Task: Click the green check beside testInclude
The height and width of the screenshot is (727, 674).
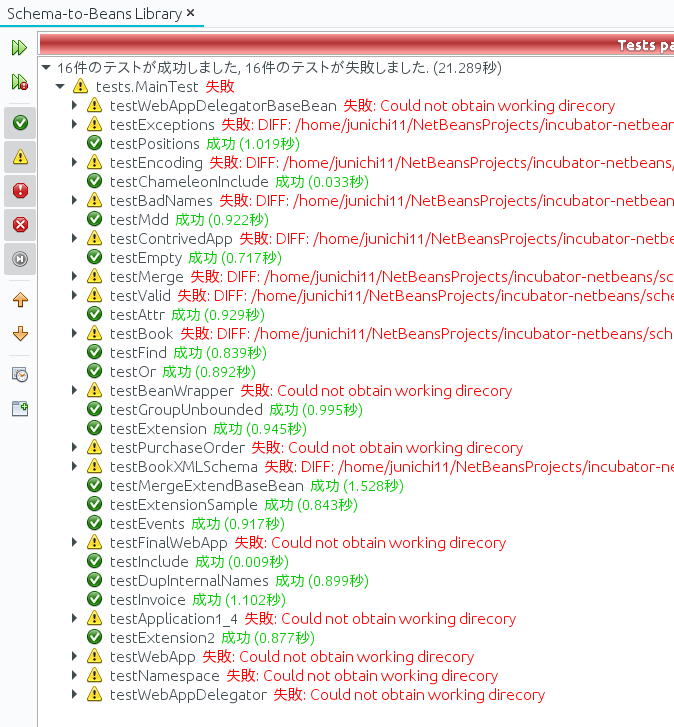Action: click(x=95, y=561)
